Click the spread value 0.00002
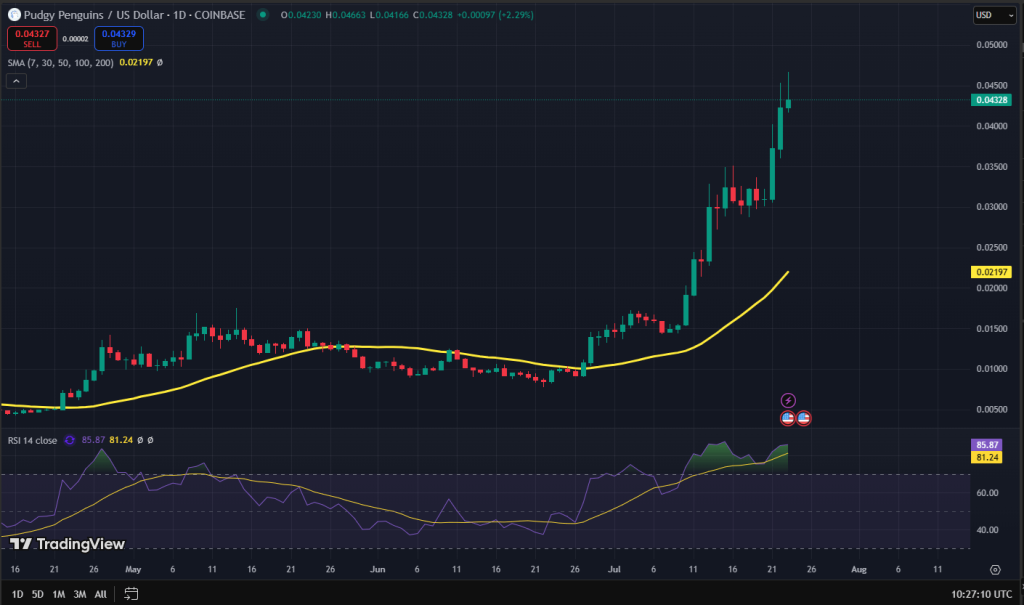The width and height of the screenshot is (1024, 605). coord(75,39)
